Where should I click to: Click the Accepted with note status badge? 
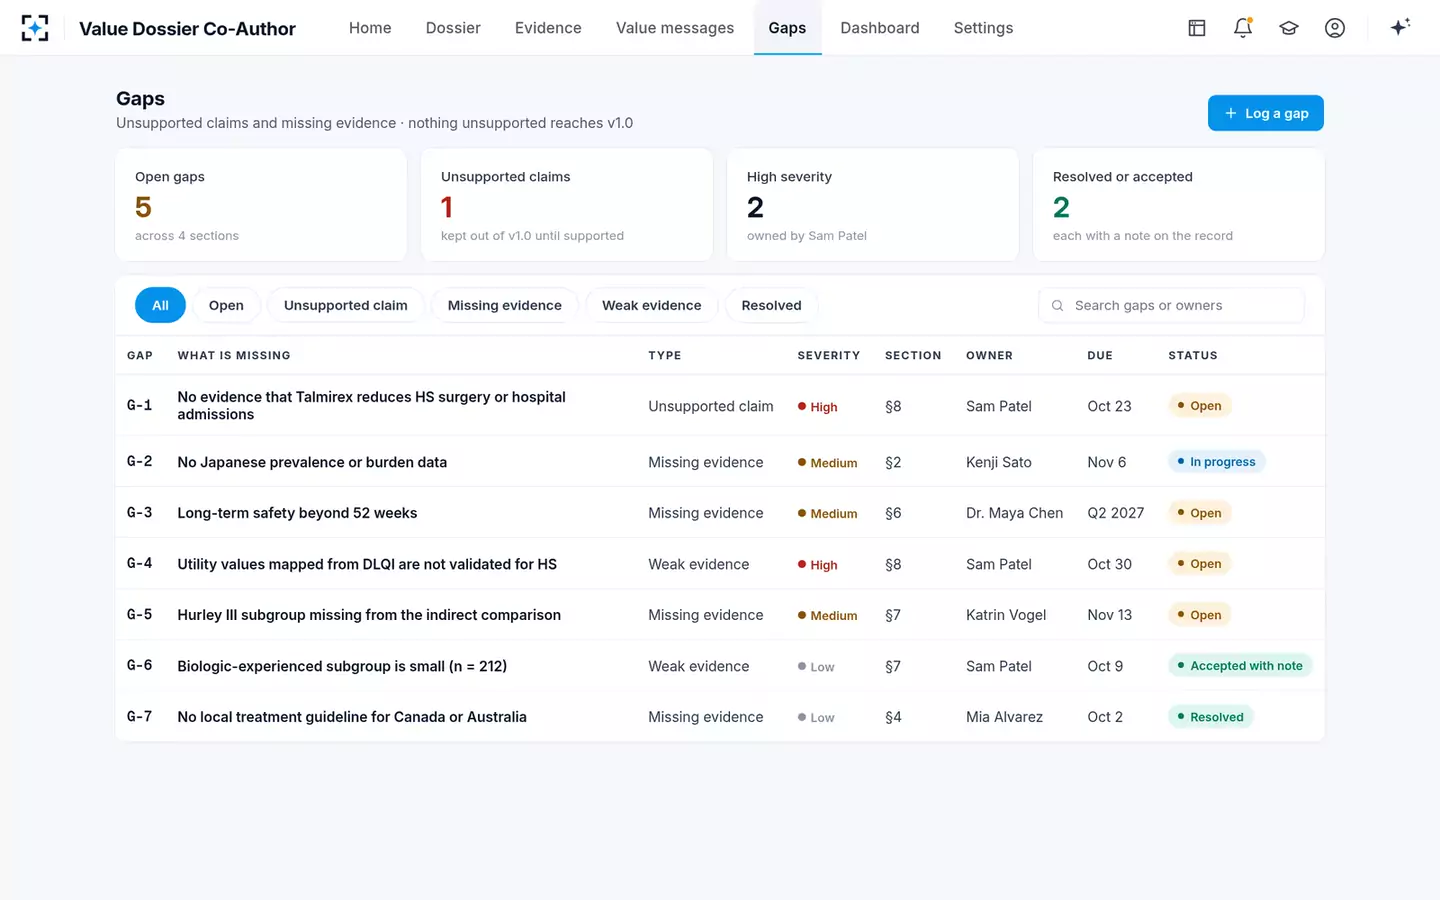click(x=1240, y=666)
